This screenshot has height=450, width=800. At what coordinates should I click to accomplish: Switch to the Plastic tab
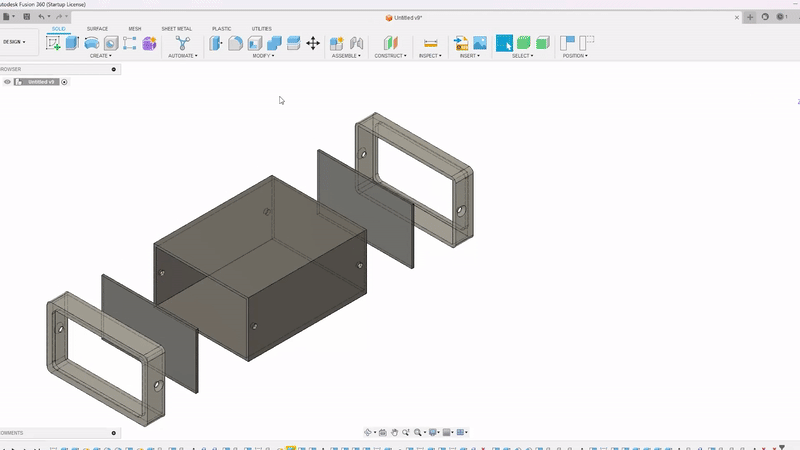tap(221, 29)
